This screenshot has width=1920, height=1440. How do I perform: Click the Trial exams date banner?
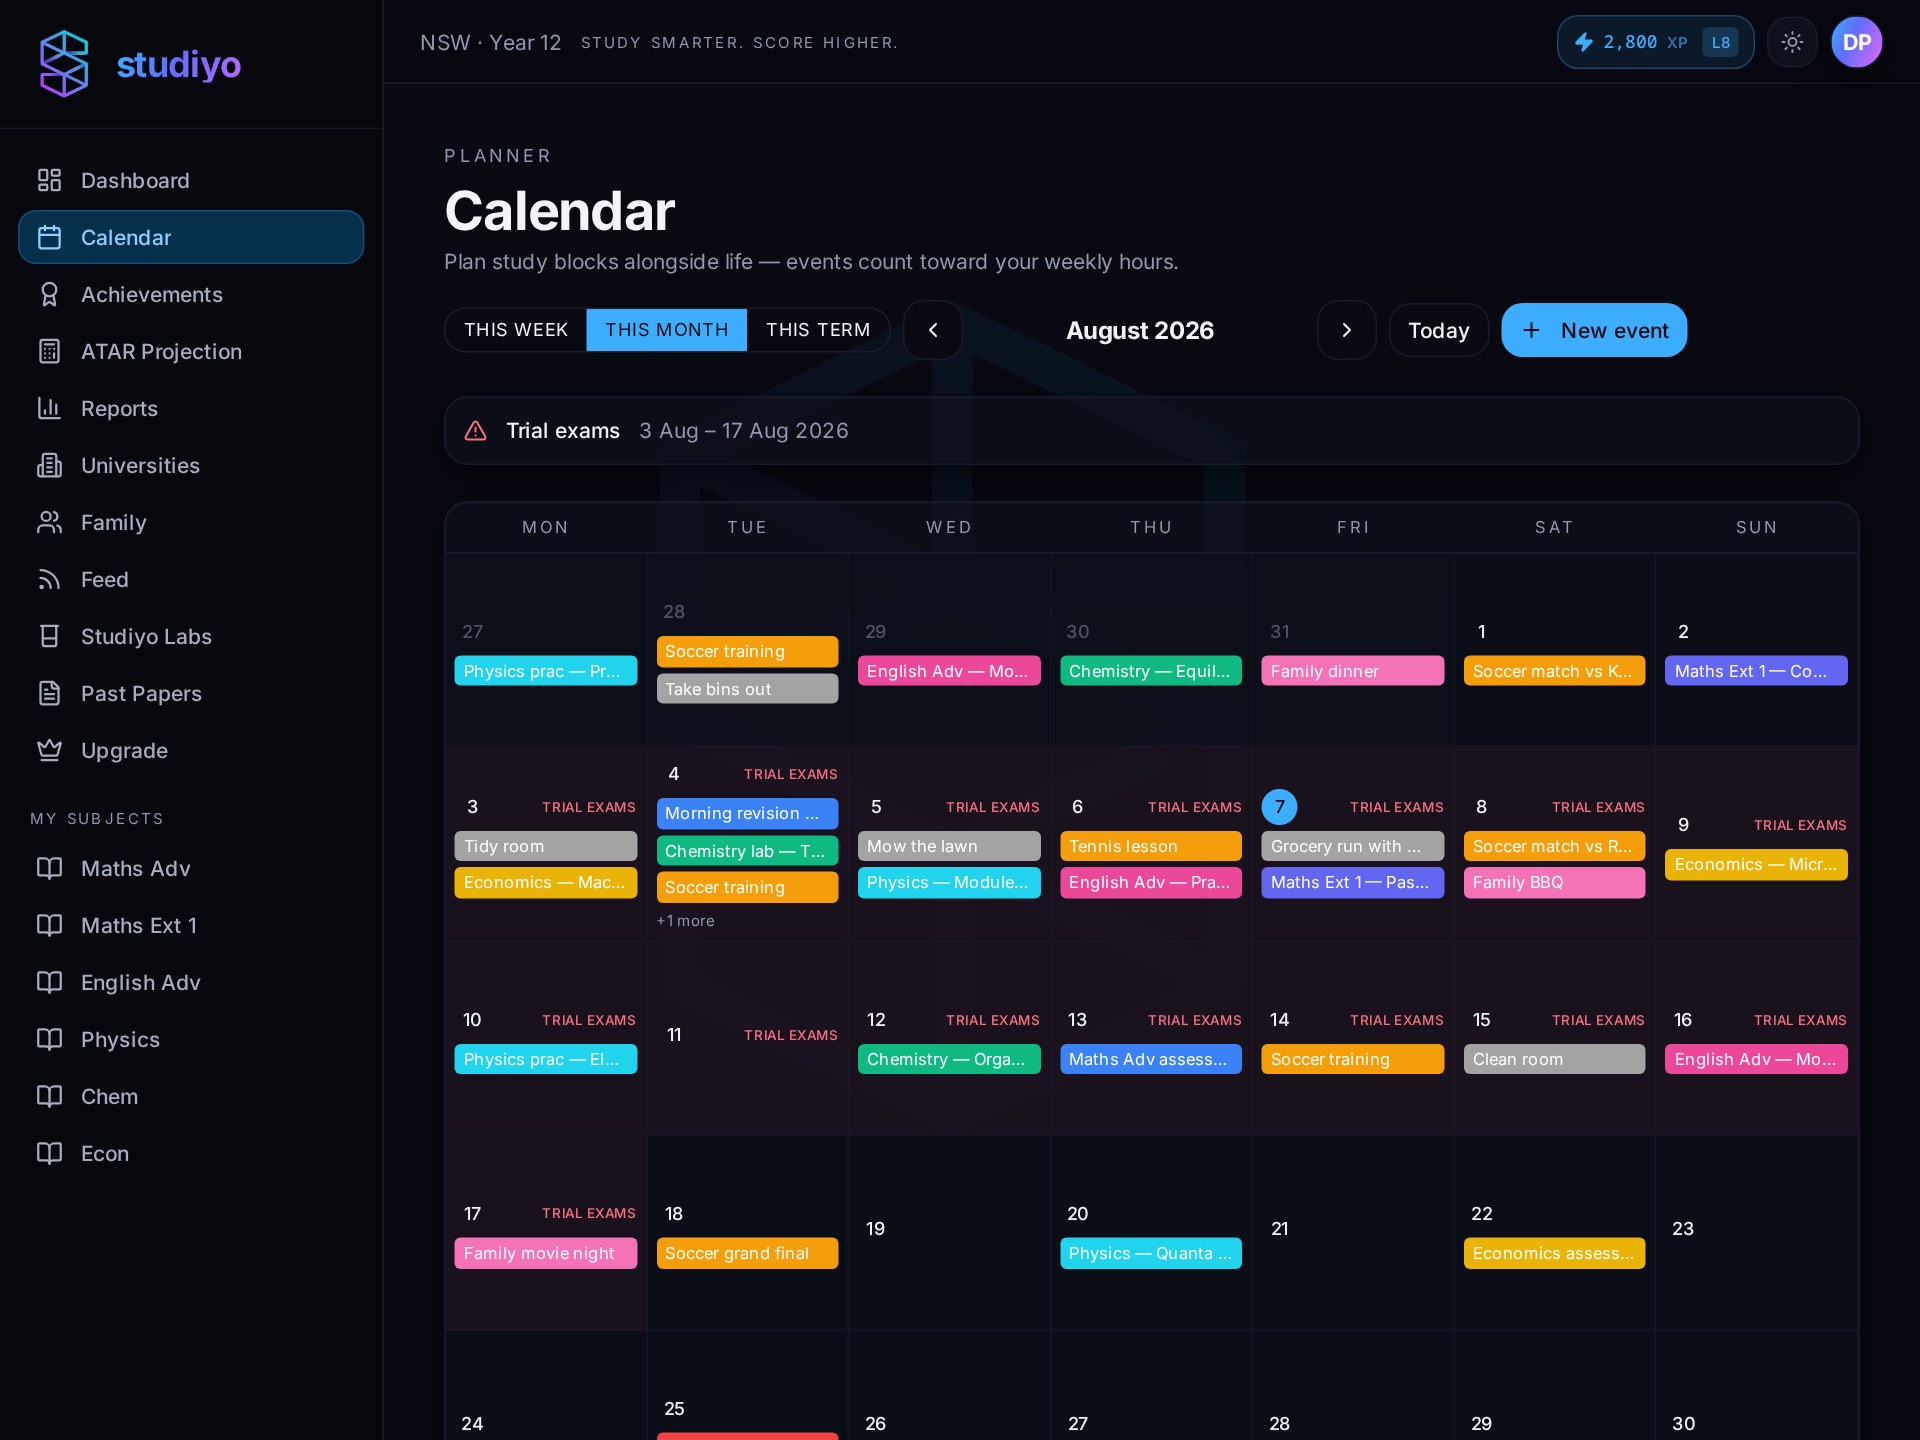point(1151,431)
